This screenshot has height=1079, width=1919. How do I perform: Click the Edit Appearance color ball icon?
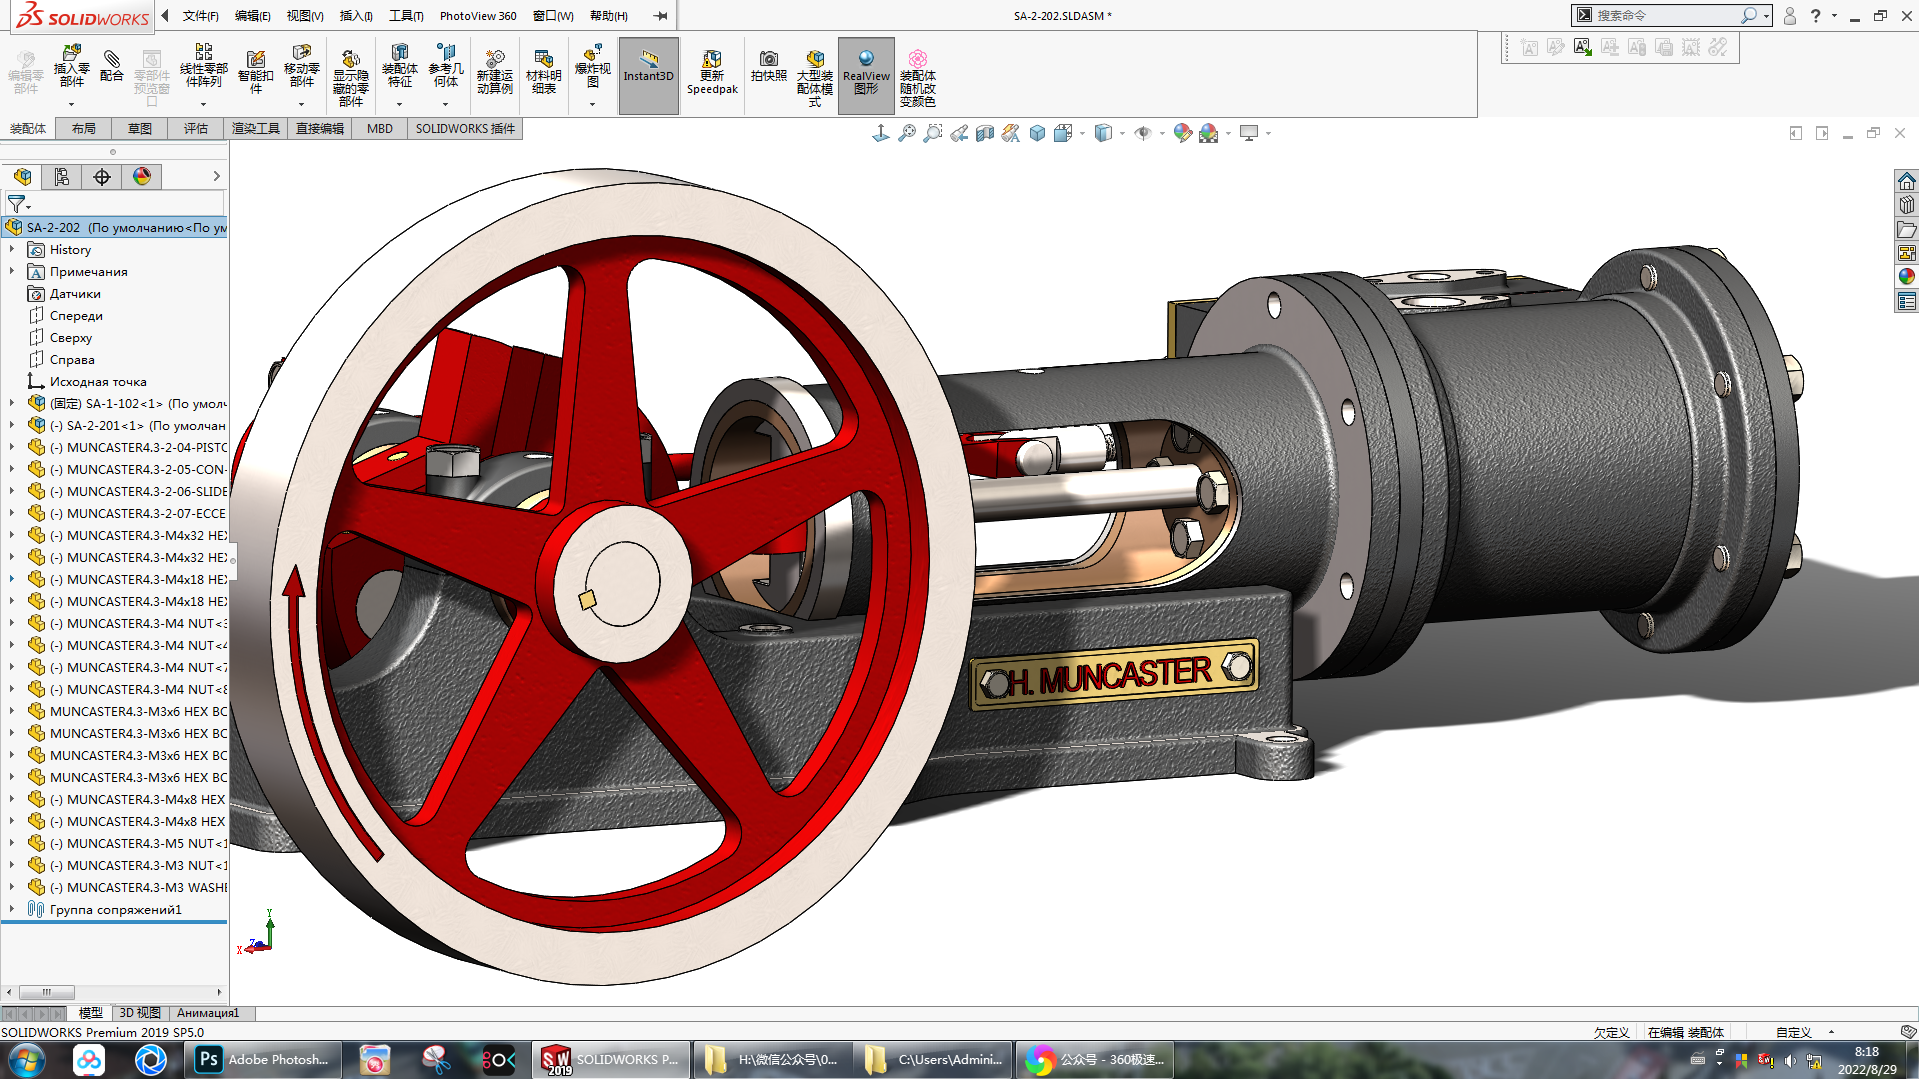pyautogui.click(x=1183, y=133)
